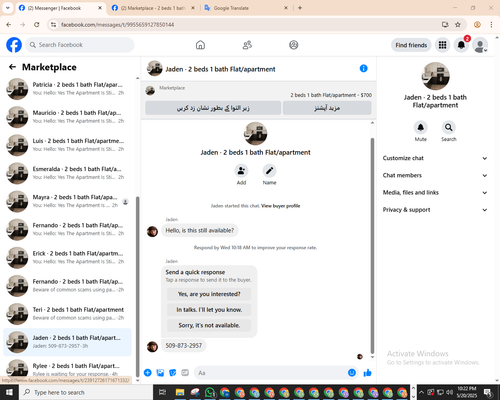Open Erick's conversation
500x400 pixels.
[x=67, y=257]
